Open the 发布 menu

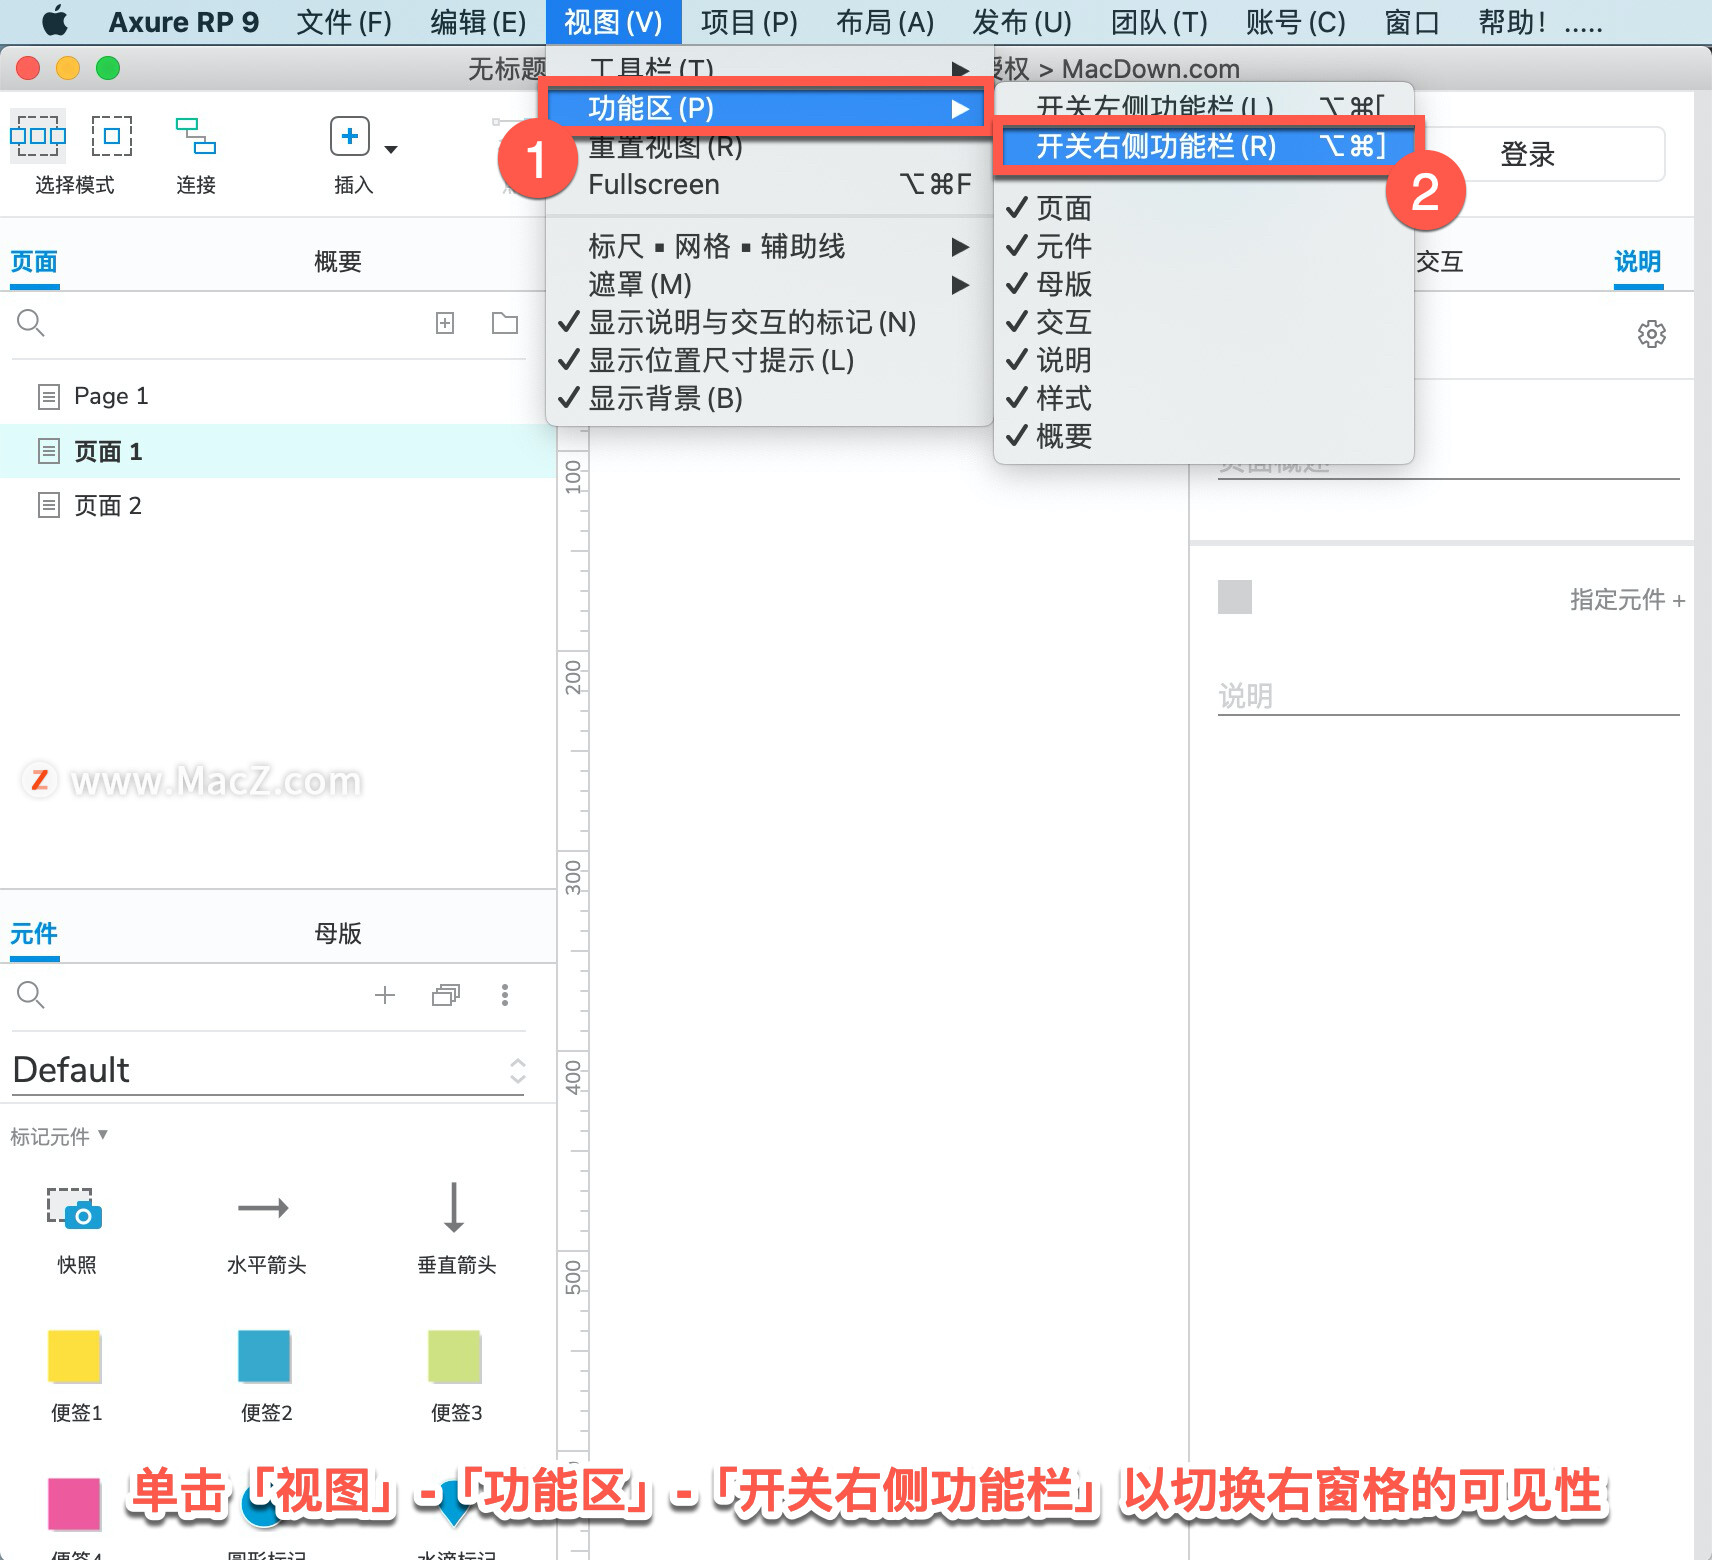click(x=1021, y=21)
